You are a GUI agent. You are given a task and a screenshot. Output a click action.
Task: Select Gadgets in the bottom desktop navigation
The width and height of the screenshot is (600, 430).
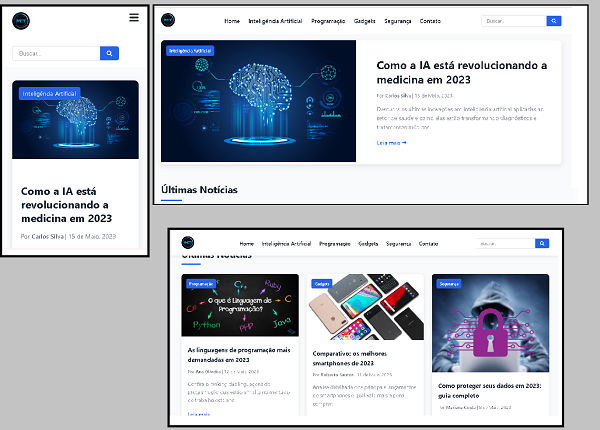pos(368,244)
